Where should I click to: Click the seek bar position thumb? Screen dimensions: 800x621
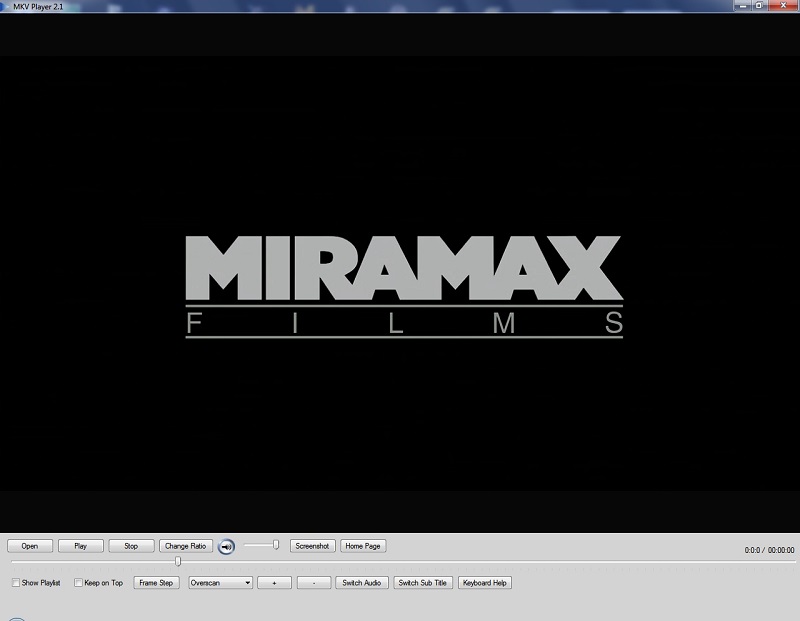(178, 561)
